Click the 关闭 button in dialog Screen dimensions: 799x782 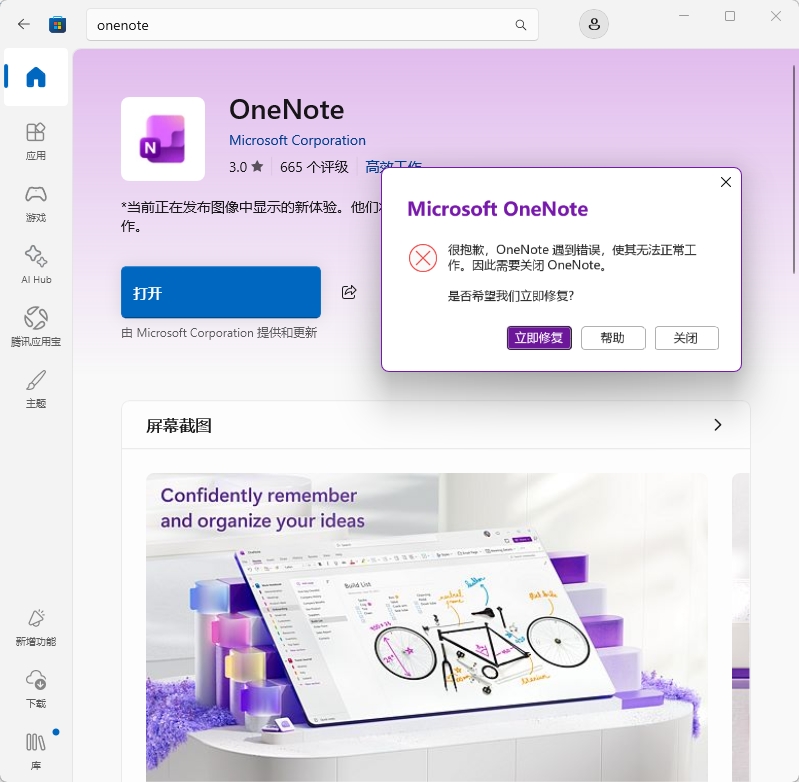pyautogui.click(x=686, y=338)
